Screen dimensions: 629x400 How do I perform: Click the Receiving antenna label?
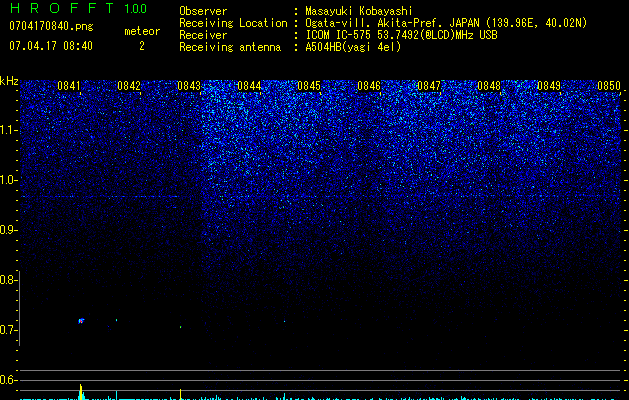(230, 47)
